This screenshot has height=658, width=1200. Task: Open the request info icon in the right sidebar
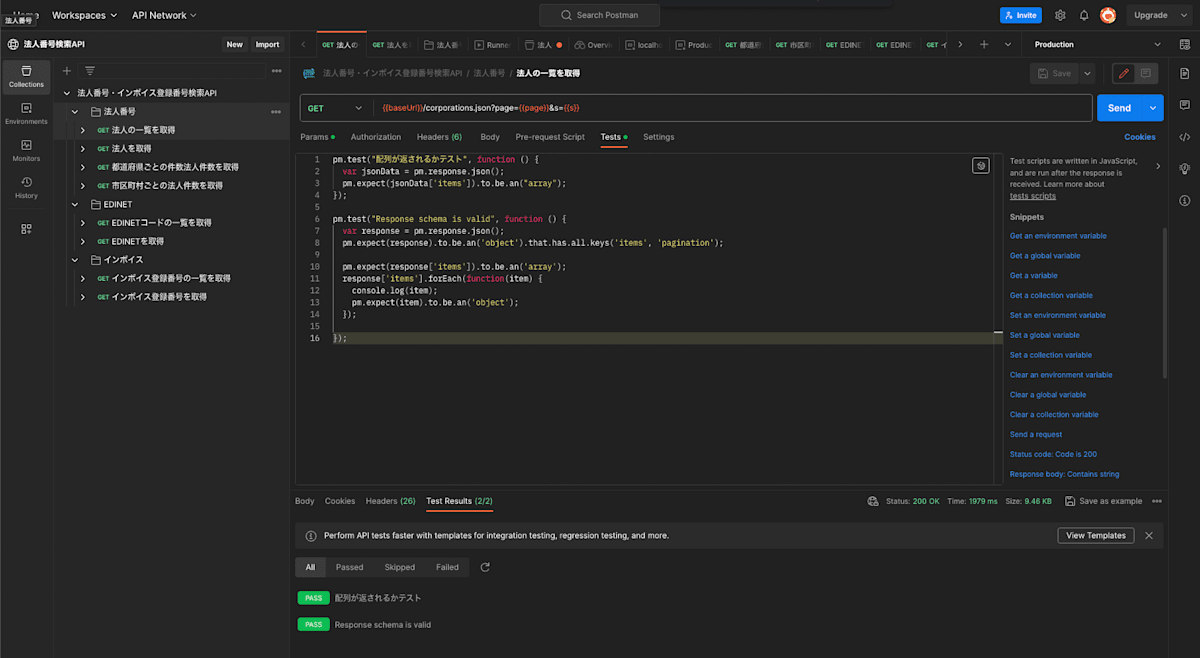coord(1185,201)
